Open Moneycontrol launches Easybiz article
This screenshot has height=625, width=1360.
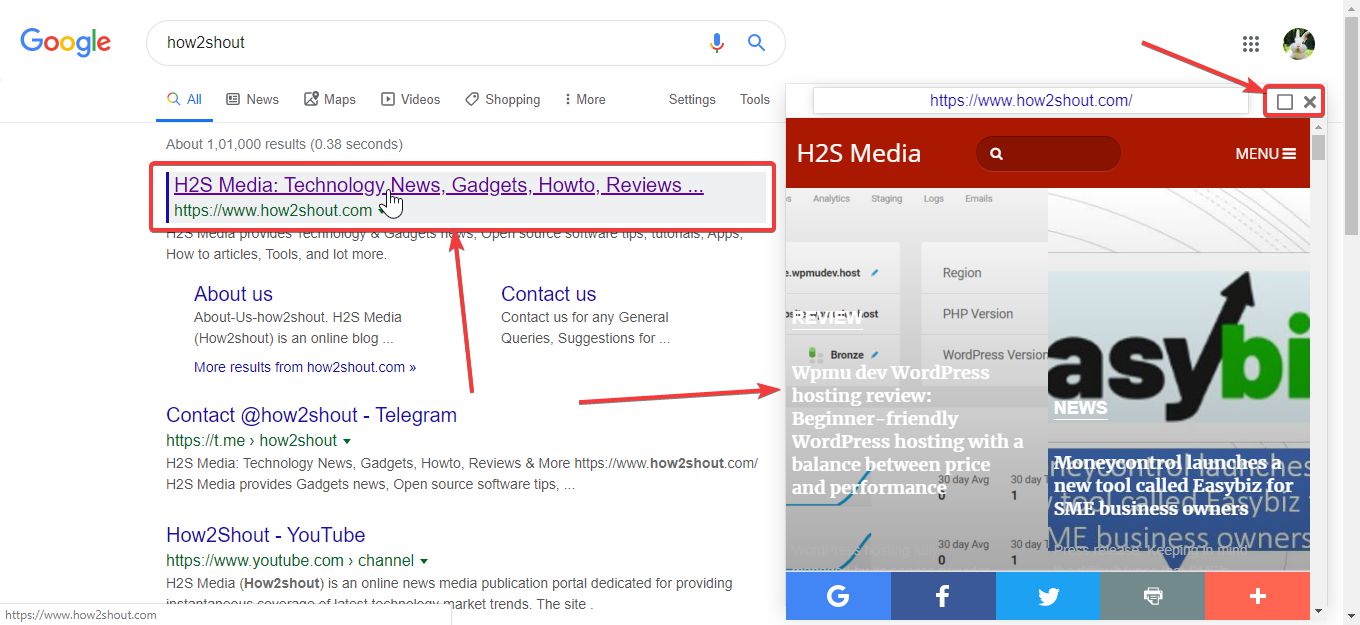[1173, 486]
